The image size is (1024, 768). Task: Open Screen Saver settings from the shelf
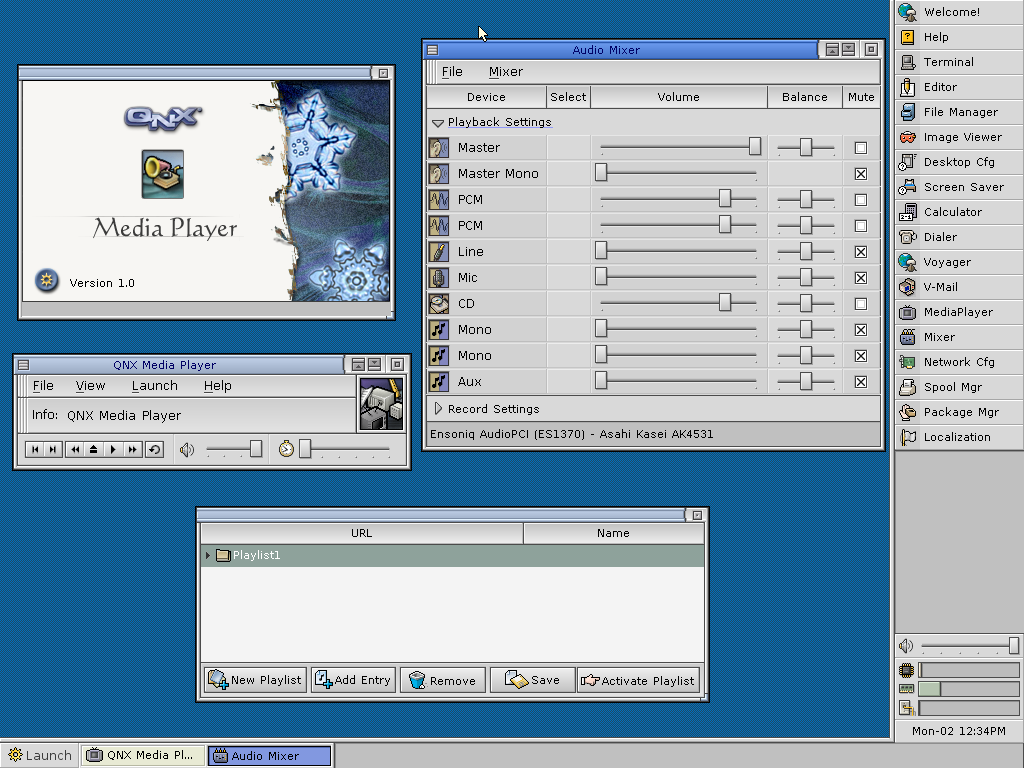tap(959, 187)
